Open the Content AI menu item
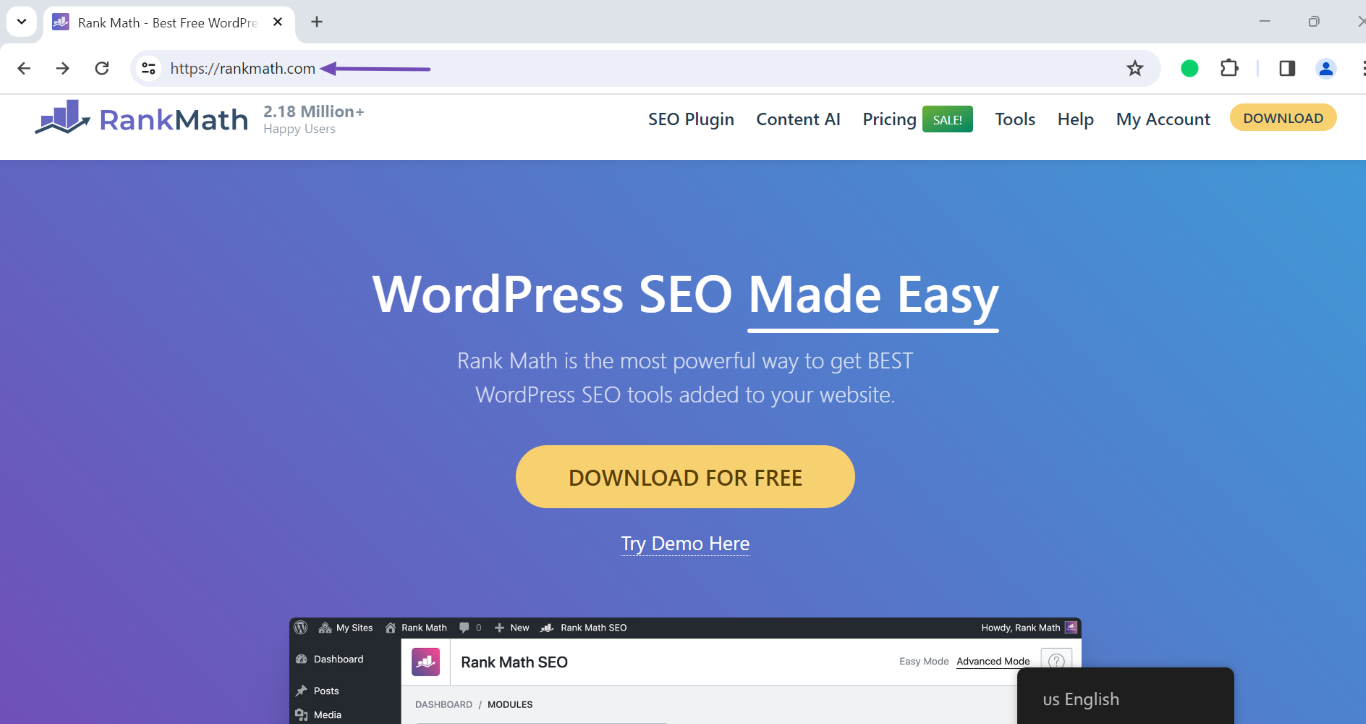The height and width of the screenshot is (724, 1366). [x=798, y=119]
